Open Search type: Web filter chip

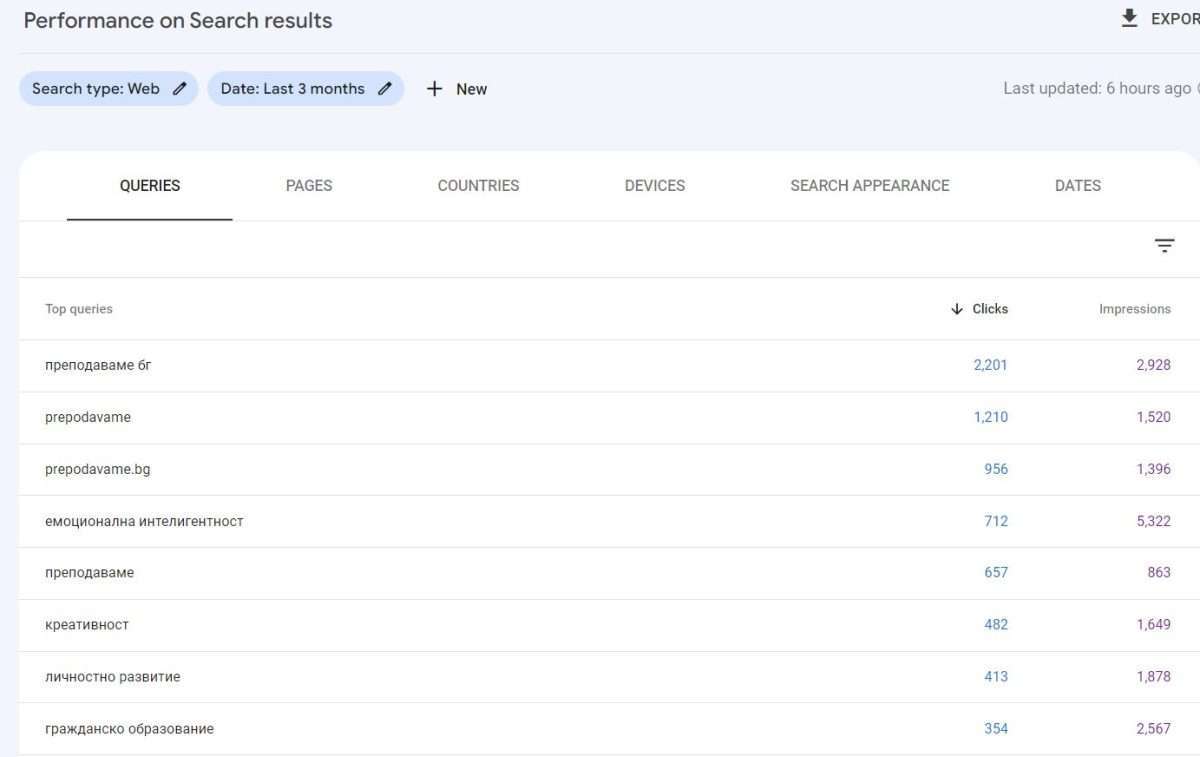pos(96,88)
